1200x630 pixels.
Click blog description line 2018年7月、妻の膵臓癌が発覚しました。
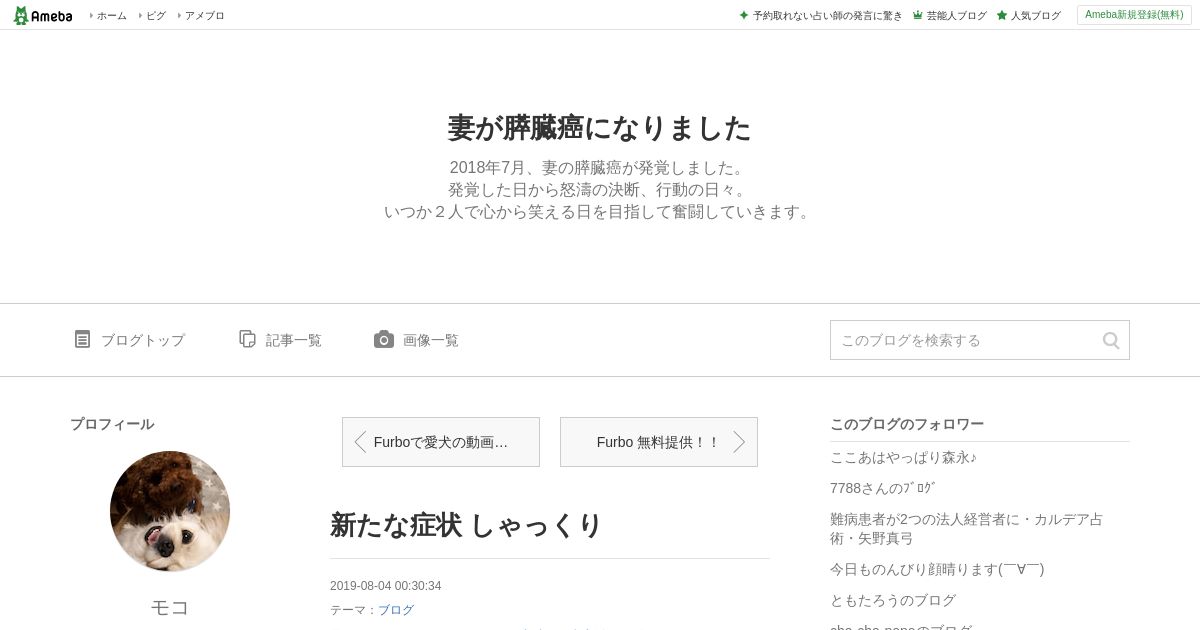coord(599,167)
